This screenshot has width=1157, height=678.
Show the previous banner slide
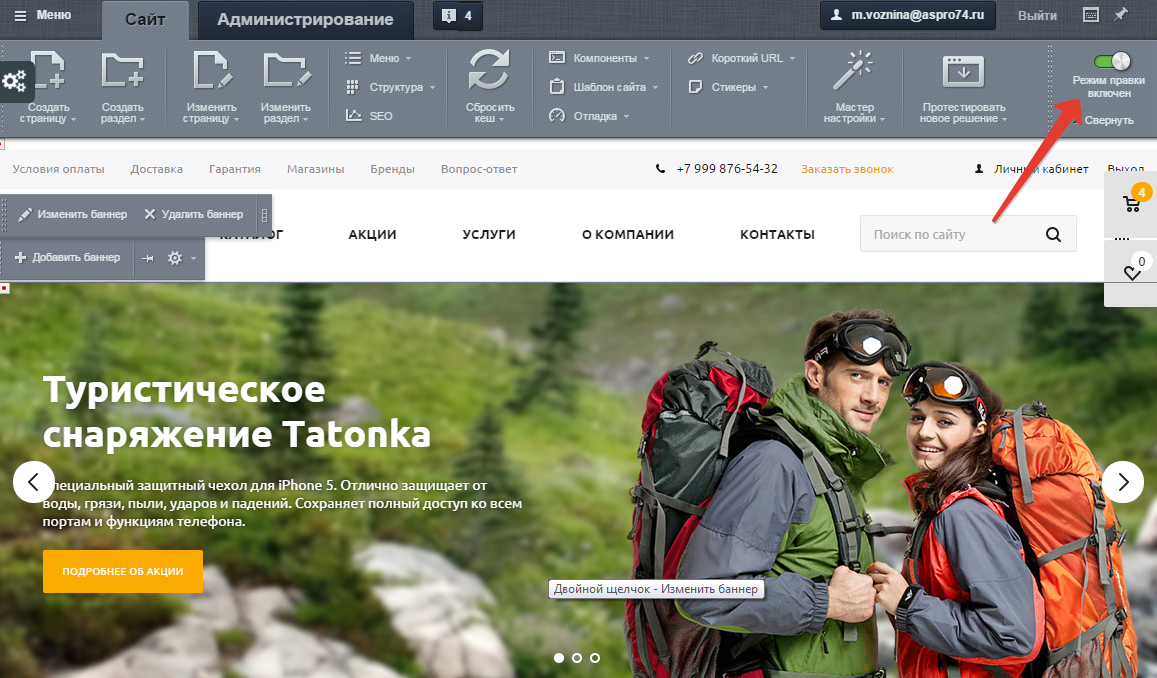pyautogui.click(x=33, y=482)
